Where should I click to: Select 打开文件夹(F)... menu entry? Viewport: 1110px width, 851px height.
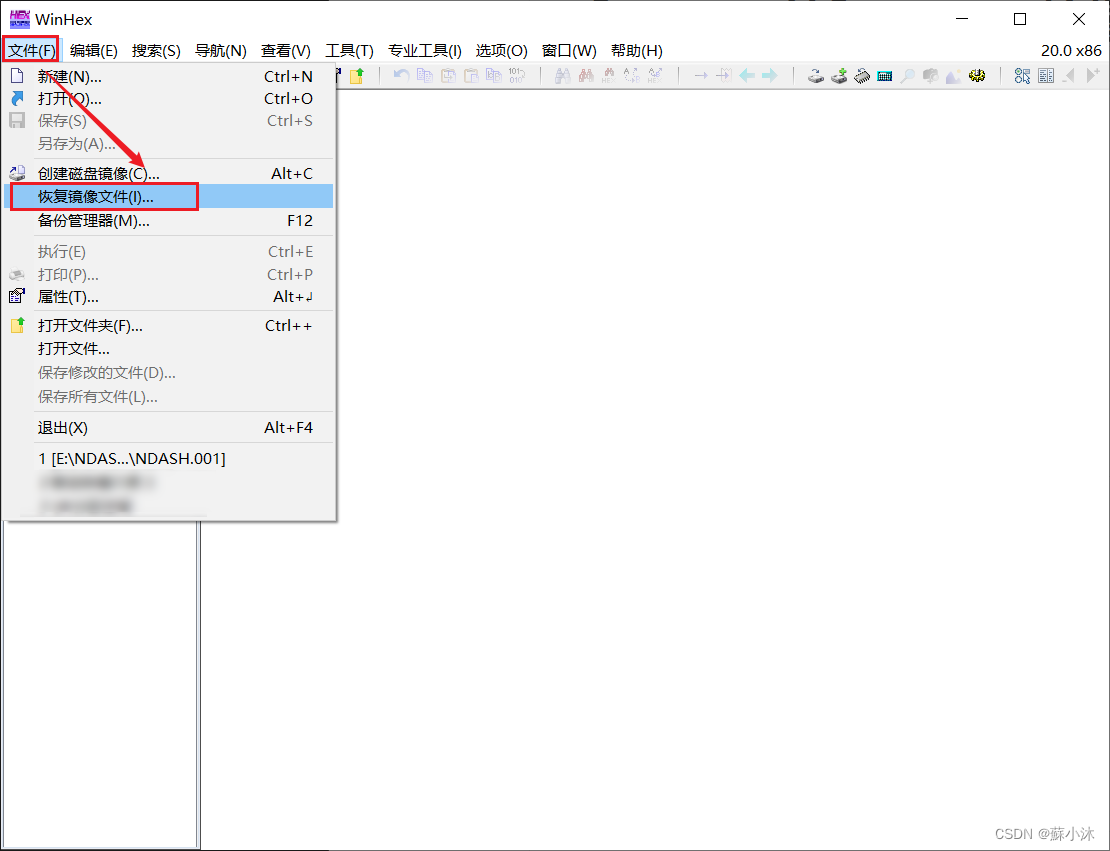click(168, 326)
